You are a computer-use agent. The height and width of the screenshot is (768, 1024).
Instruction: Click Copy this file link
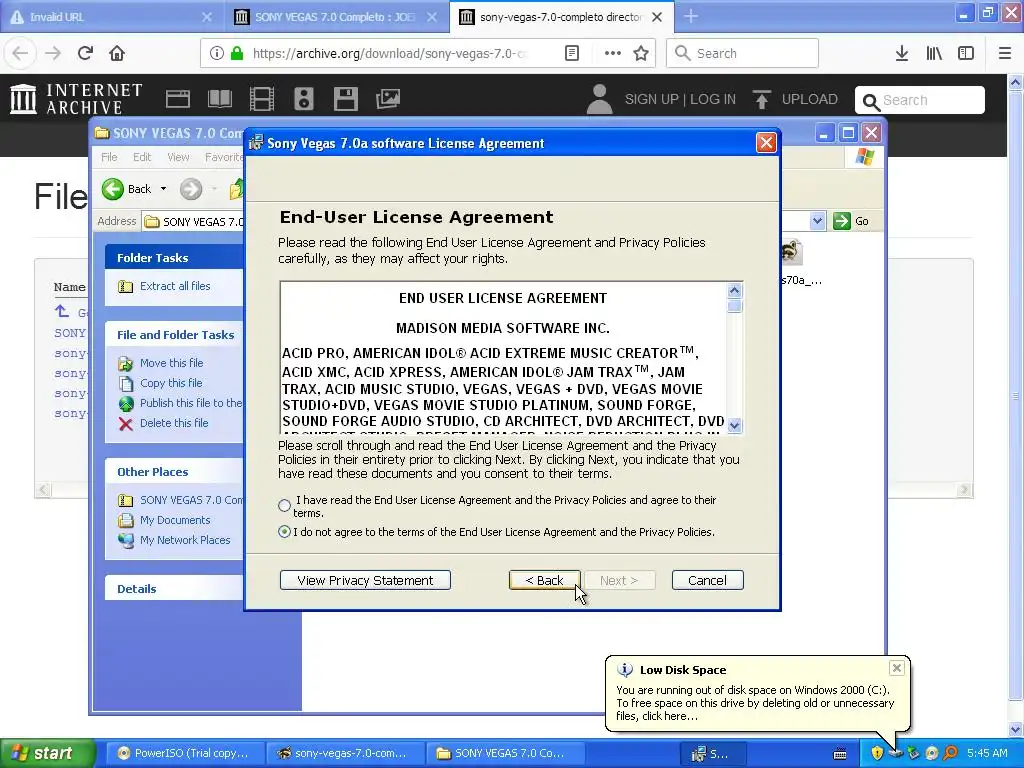click(x=171, y=383)
